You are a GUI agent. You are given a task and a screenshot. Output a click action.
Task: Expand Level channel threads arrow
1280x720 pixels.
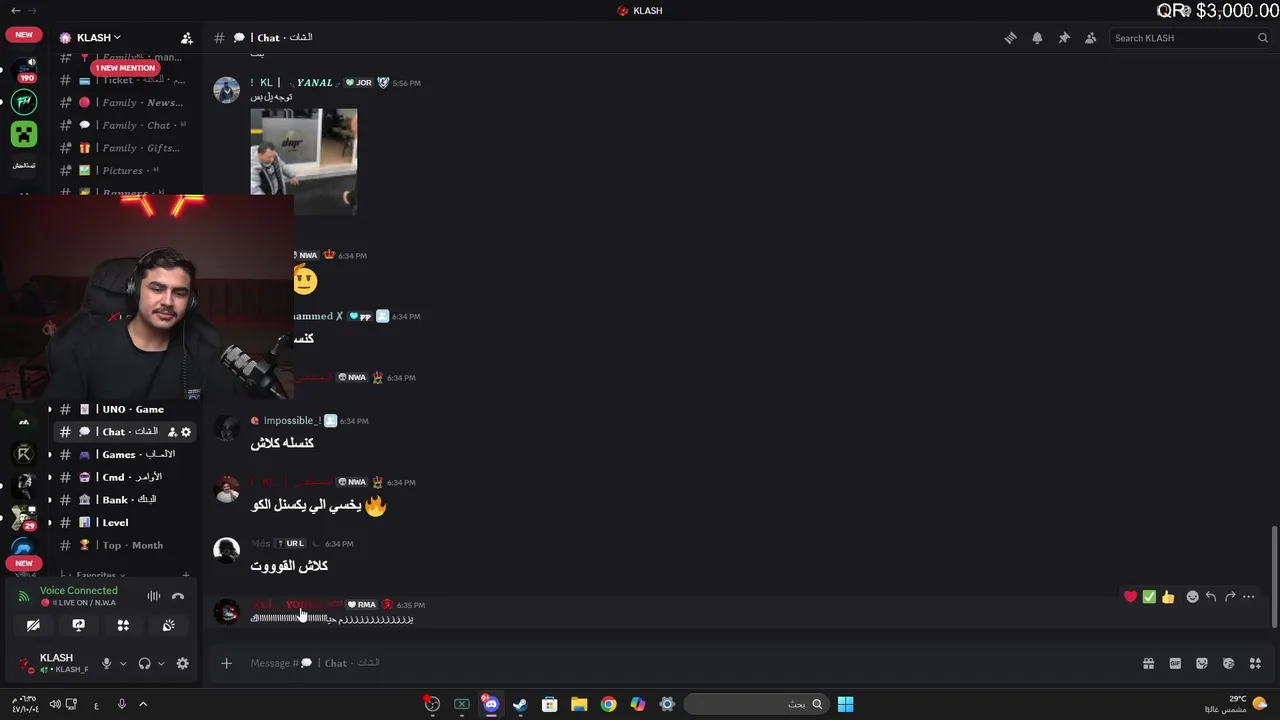pyautogui.click(x=49, y=522)
